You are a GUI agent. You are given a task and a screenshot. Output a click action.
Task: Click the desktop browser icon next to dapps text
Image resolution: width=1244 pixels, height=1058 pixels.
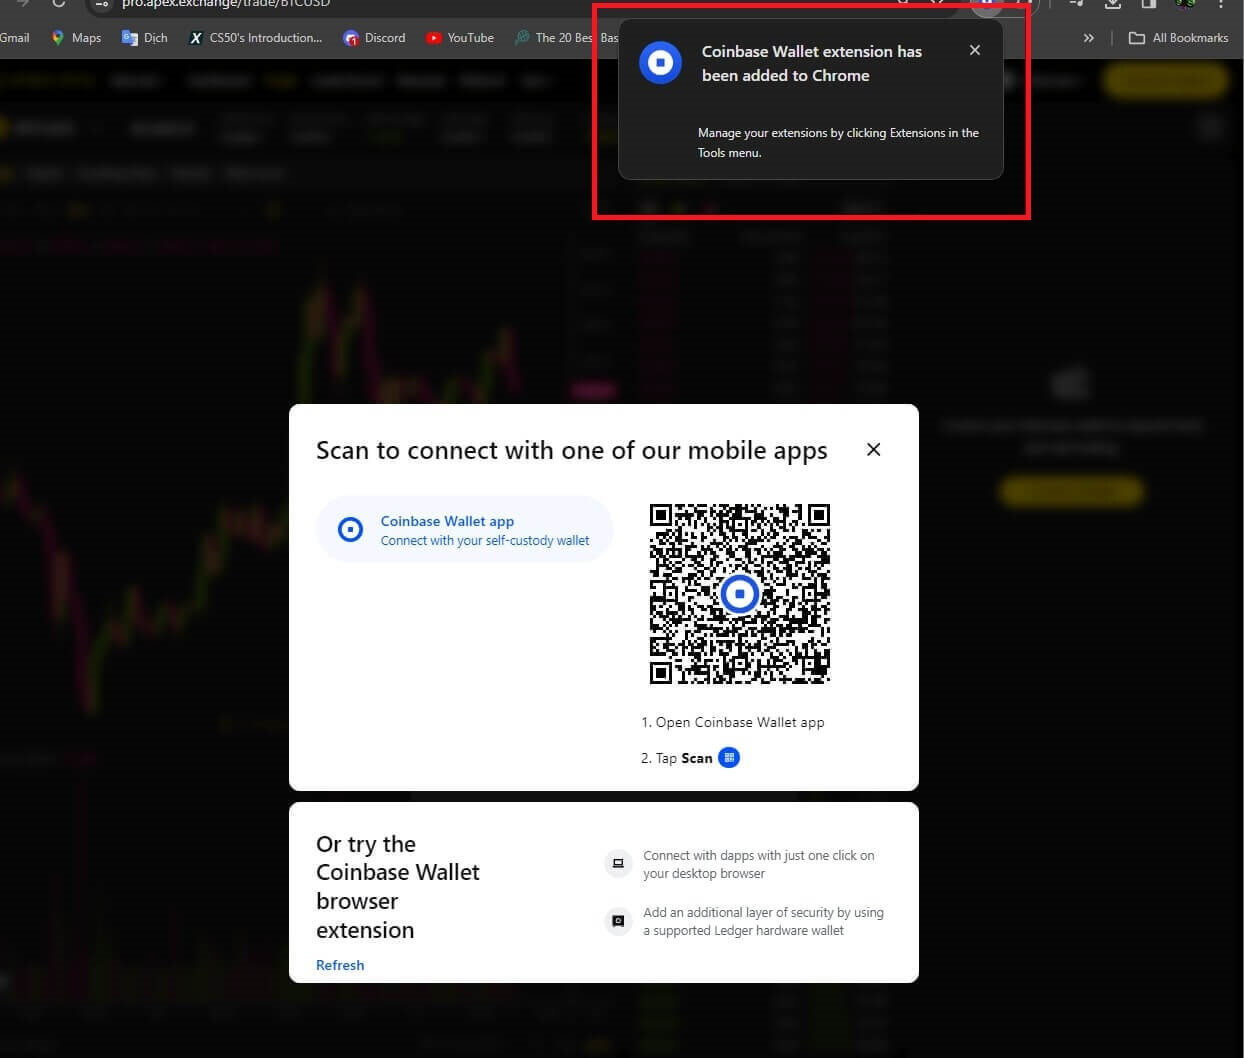tap(618, 863)
